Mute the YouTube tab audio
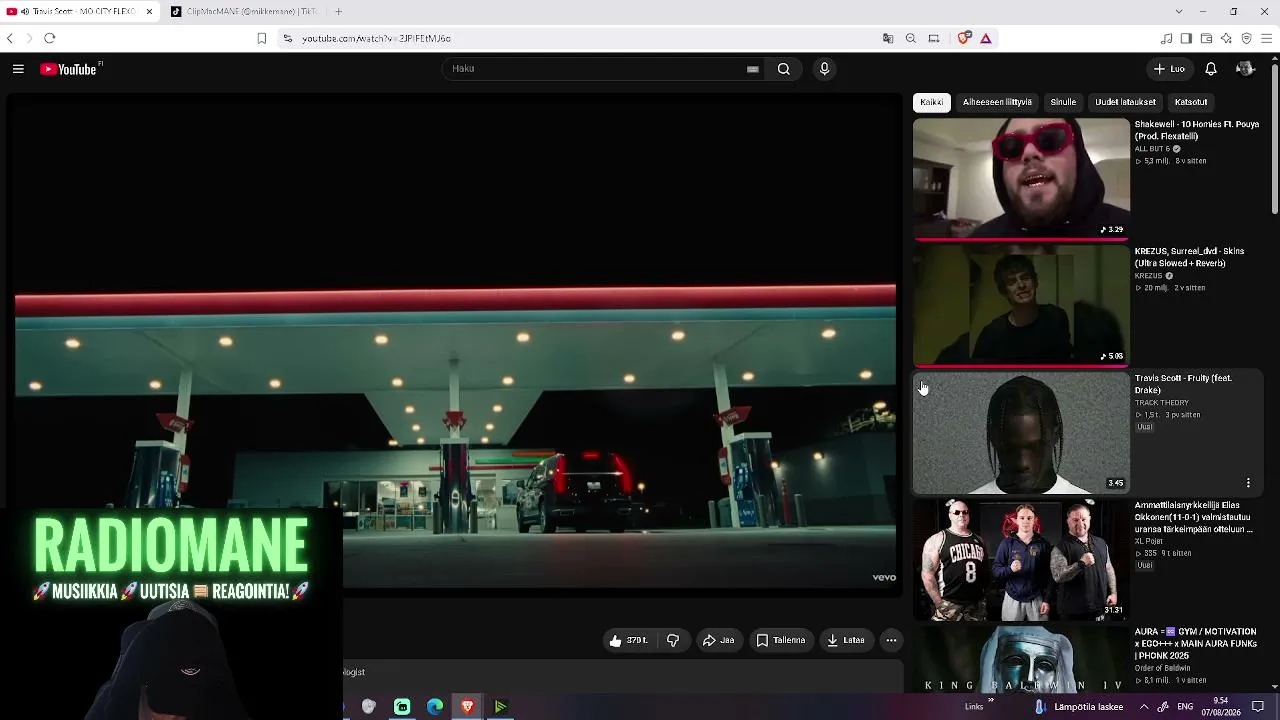The height and width of the screenshot is (720, 1280). (x=25, y=12)
